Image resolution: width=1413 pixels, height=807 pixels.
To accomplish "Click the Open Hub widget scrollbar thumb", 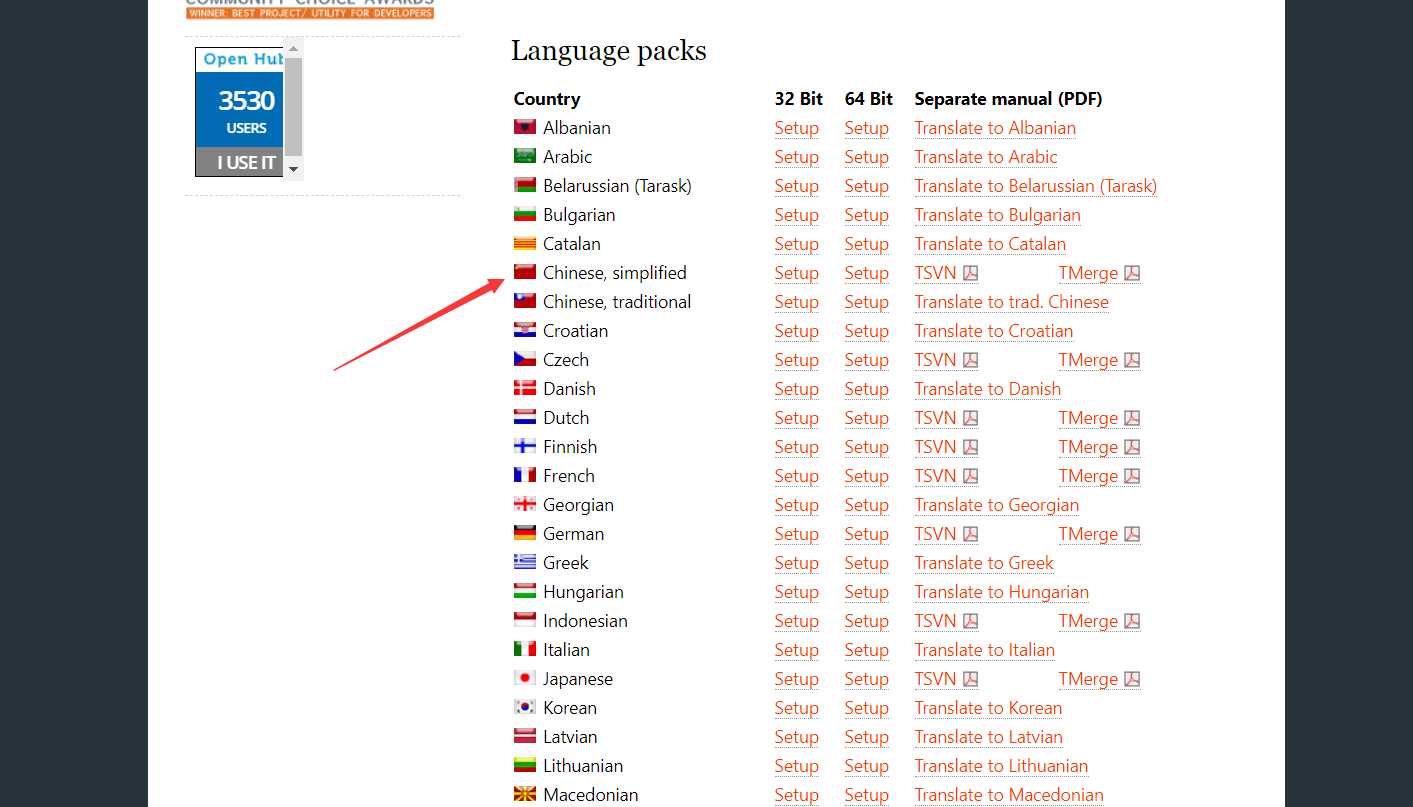I will pyautogui.click(x=293, y=106).
